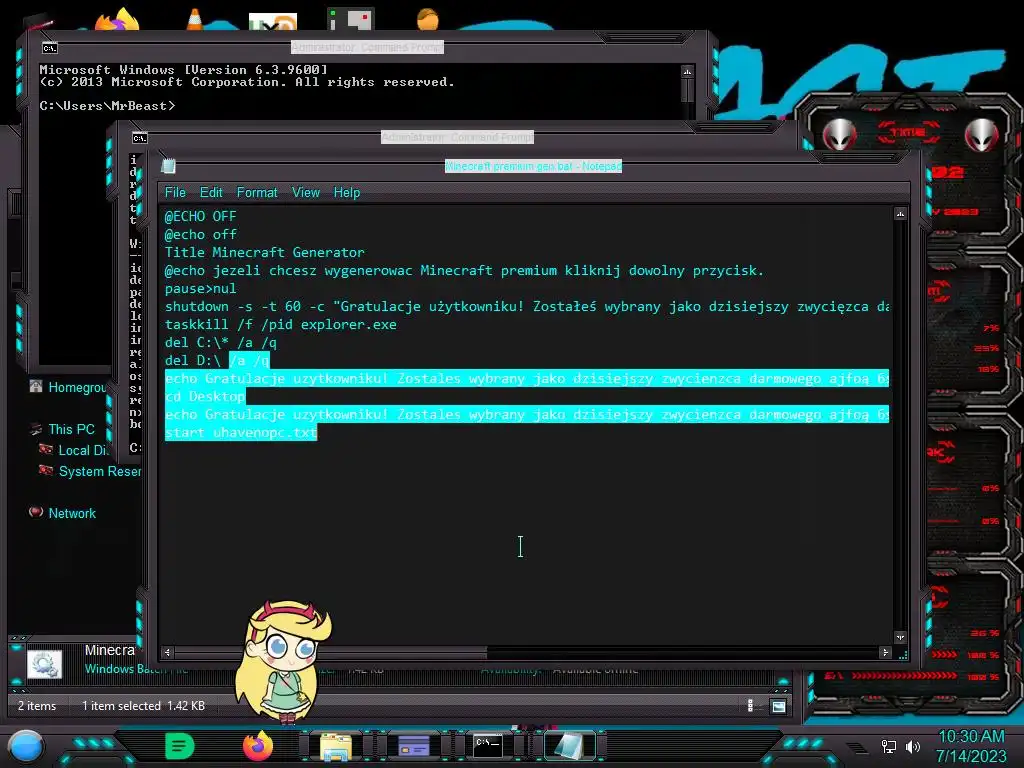Click the "start uhavenopc.txt" line
The image size is (1024, 768).
[240, 432]
